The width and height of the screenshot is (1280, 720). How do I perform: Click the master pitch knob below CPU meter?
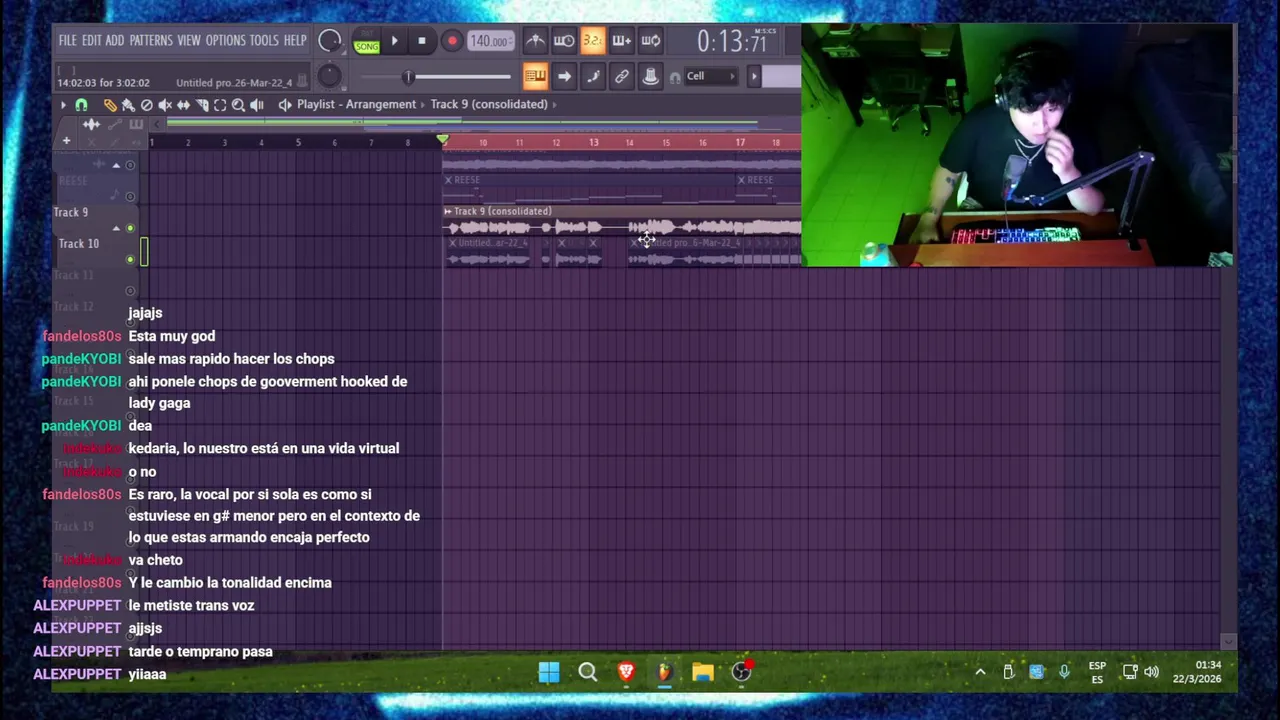(329, 76)
